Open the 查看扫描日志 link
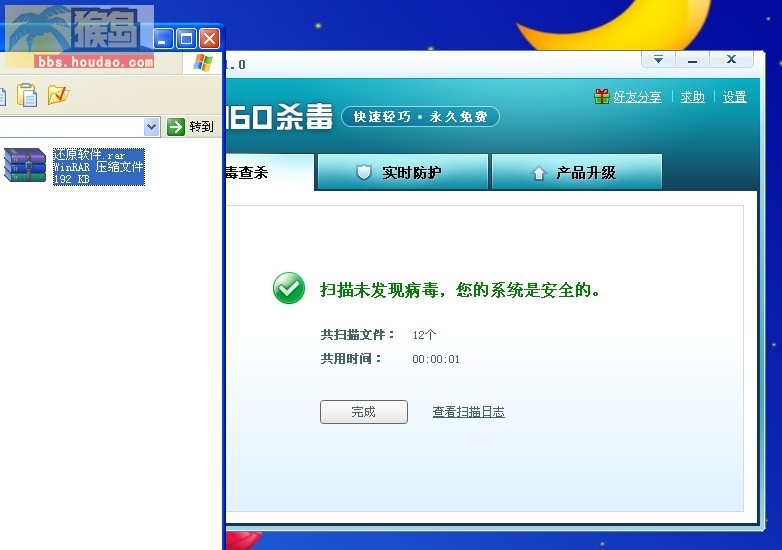 coord(468,412)
